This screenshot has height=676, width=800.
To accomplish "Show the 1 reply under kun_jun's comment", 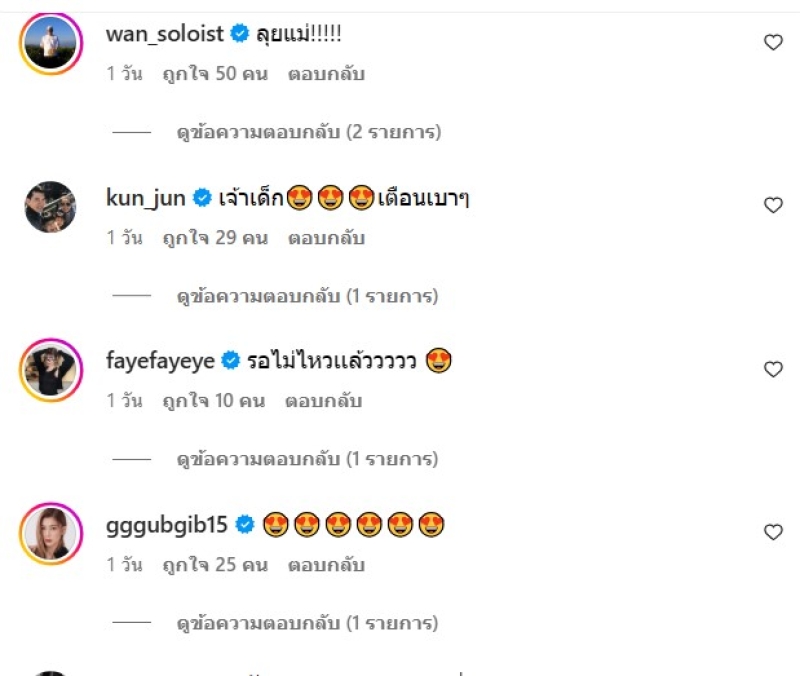I will pyautogui.click(x=309, y=296).
